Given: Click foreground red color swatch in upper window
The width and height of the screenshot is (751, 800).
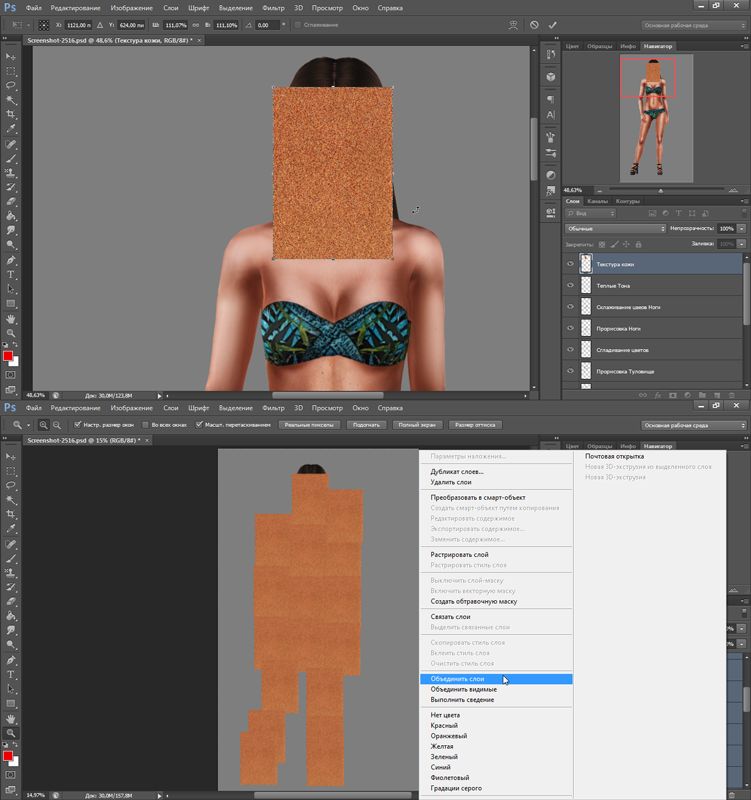Looking at the screenshot, I should [8, 356].
